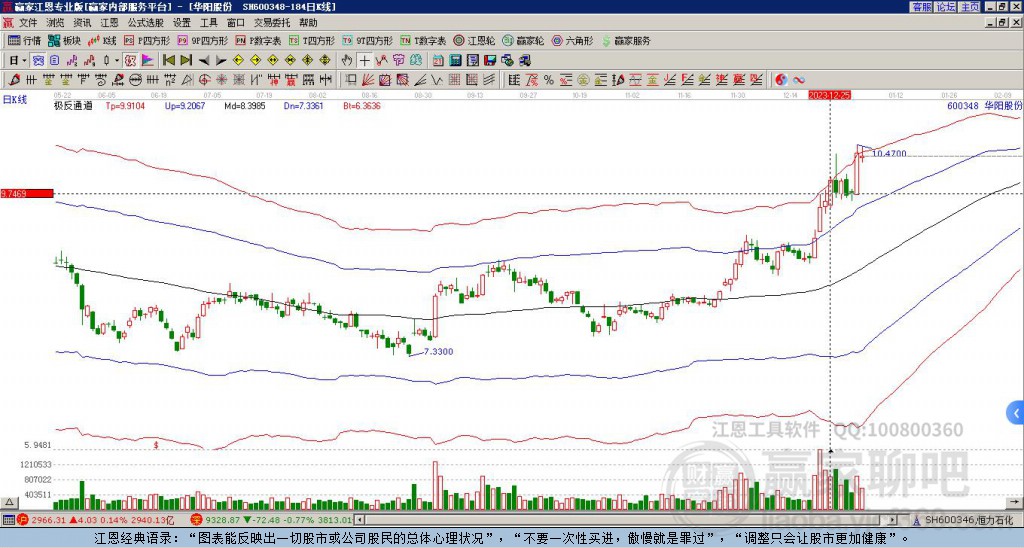
Task: Click the status bar keyboard grid icon
Action: pyautogui.click(x=8, y=520)
